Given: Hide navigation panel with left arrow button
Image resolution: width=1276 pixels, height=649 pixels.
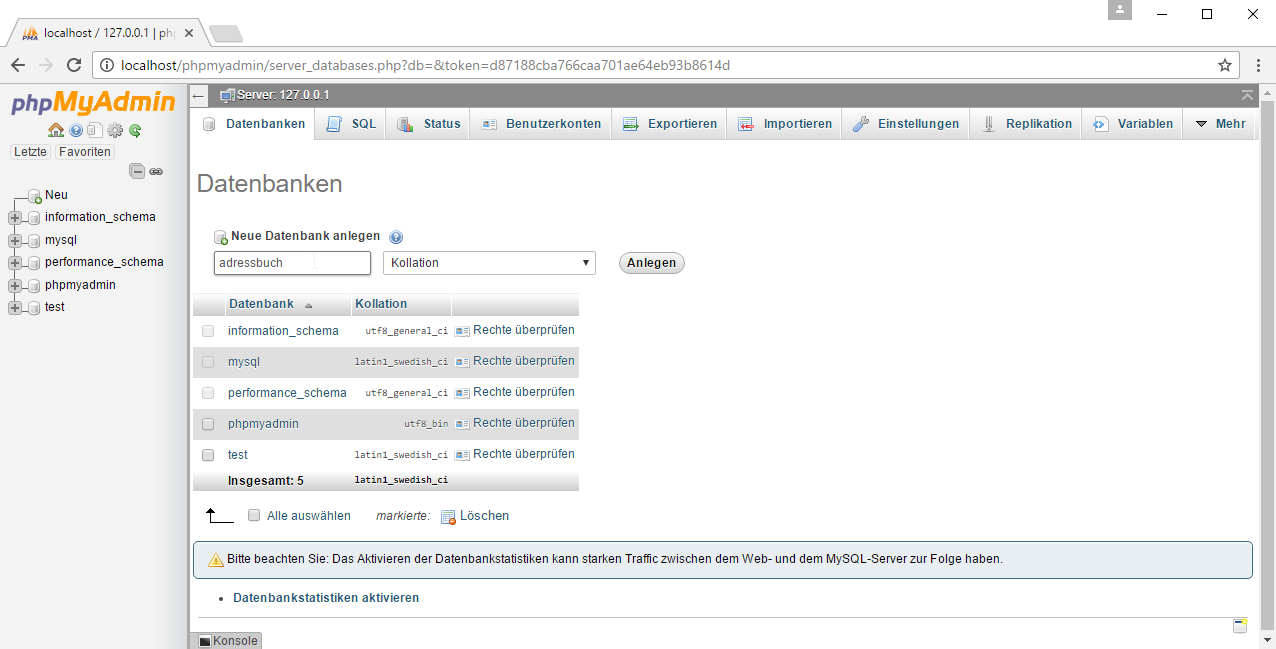Looking at the screenshot, I should coord(199,96).
